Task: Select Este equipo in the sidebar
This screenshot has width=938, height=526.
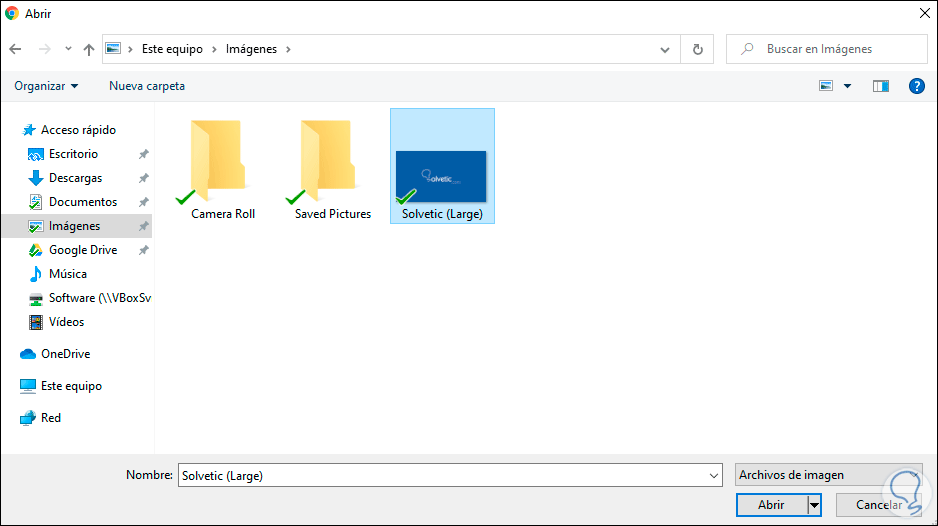Action: pyautogui.click(x=61, y=386)
